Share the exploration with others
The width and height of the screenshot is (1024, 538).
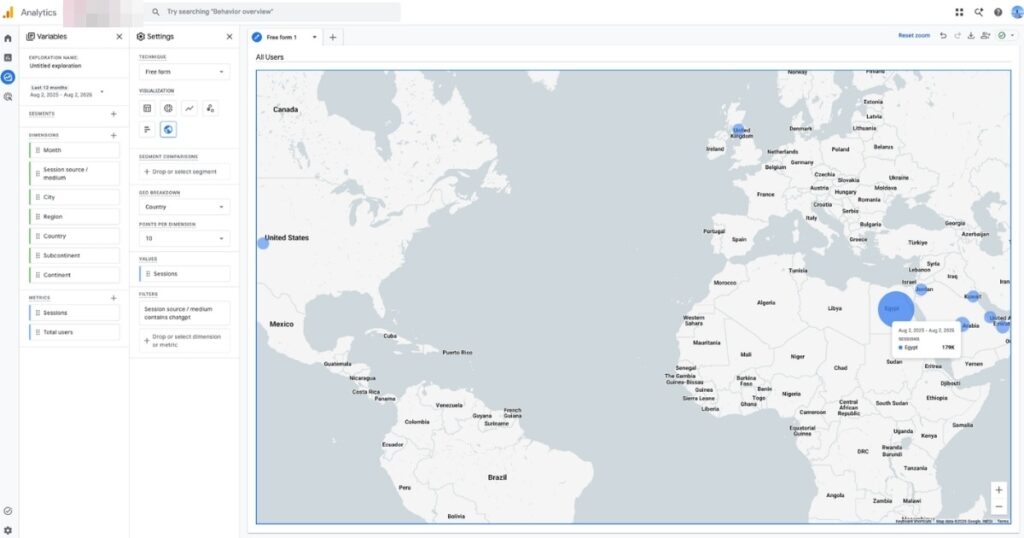(x=985, y=36)
